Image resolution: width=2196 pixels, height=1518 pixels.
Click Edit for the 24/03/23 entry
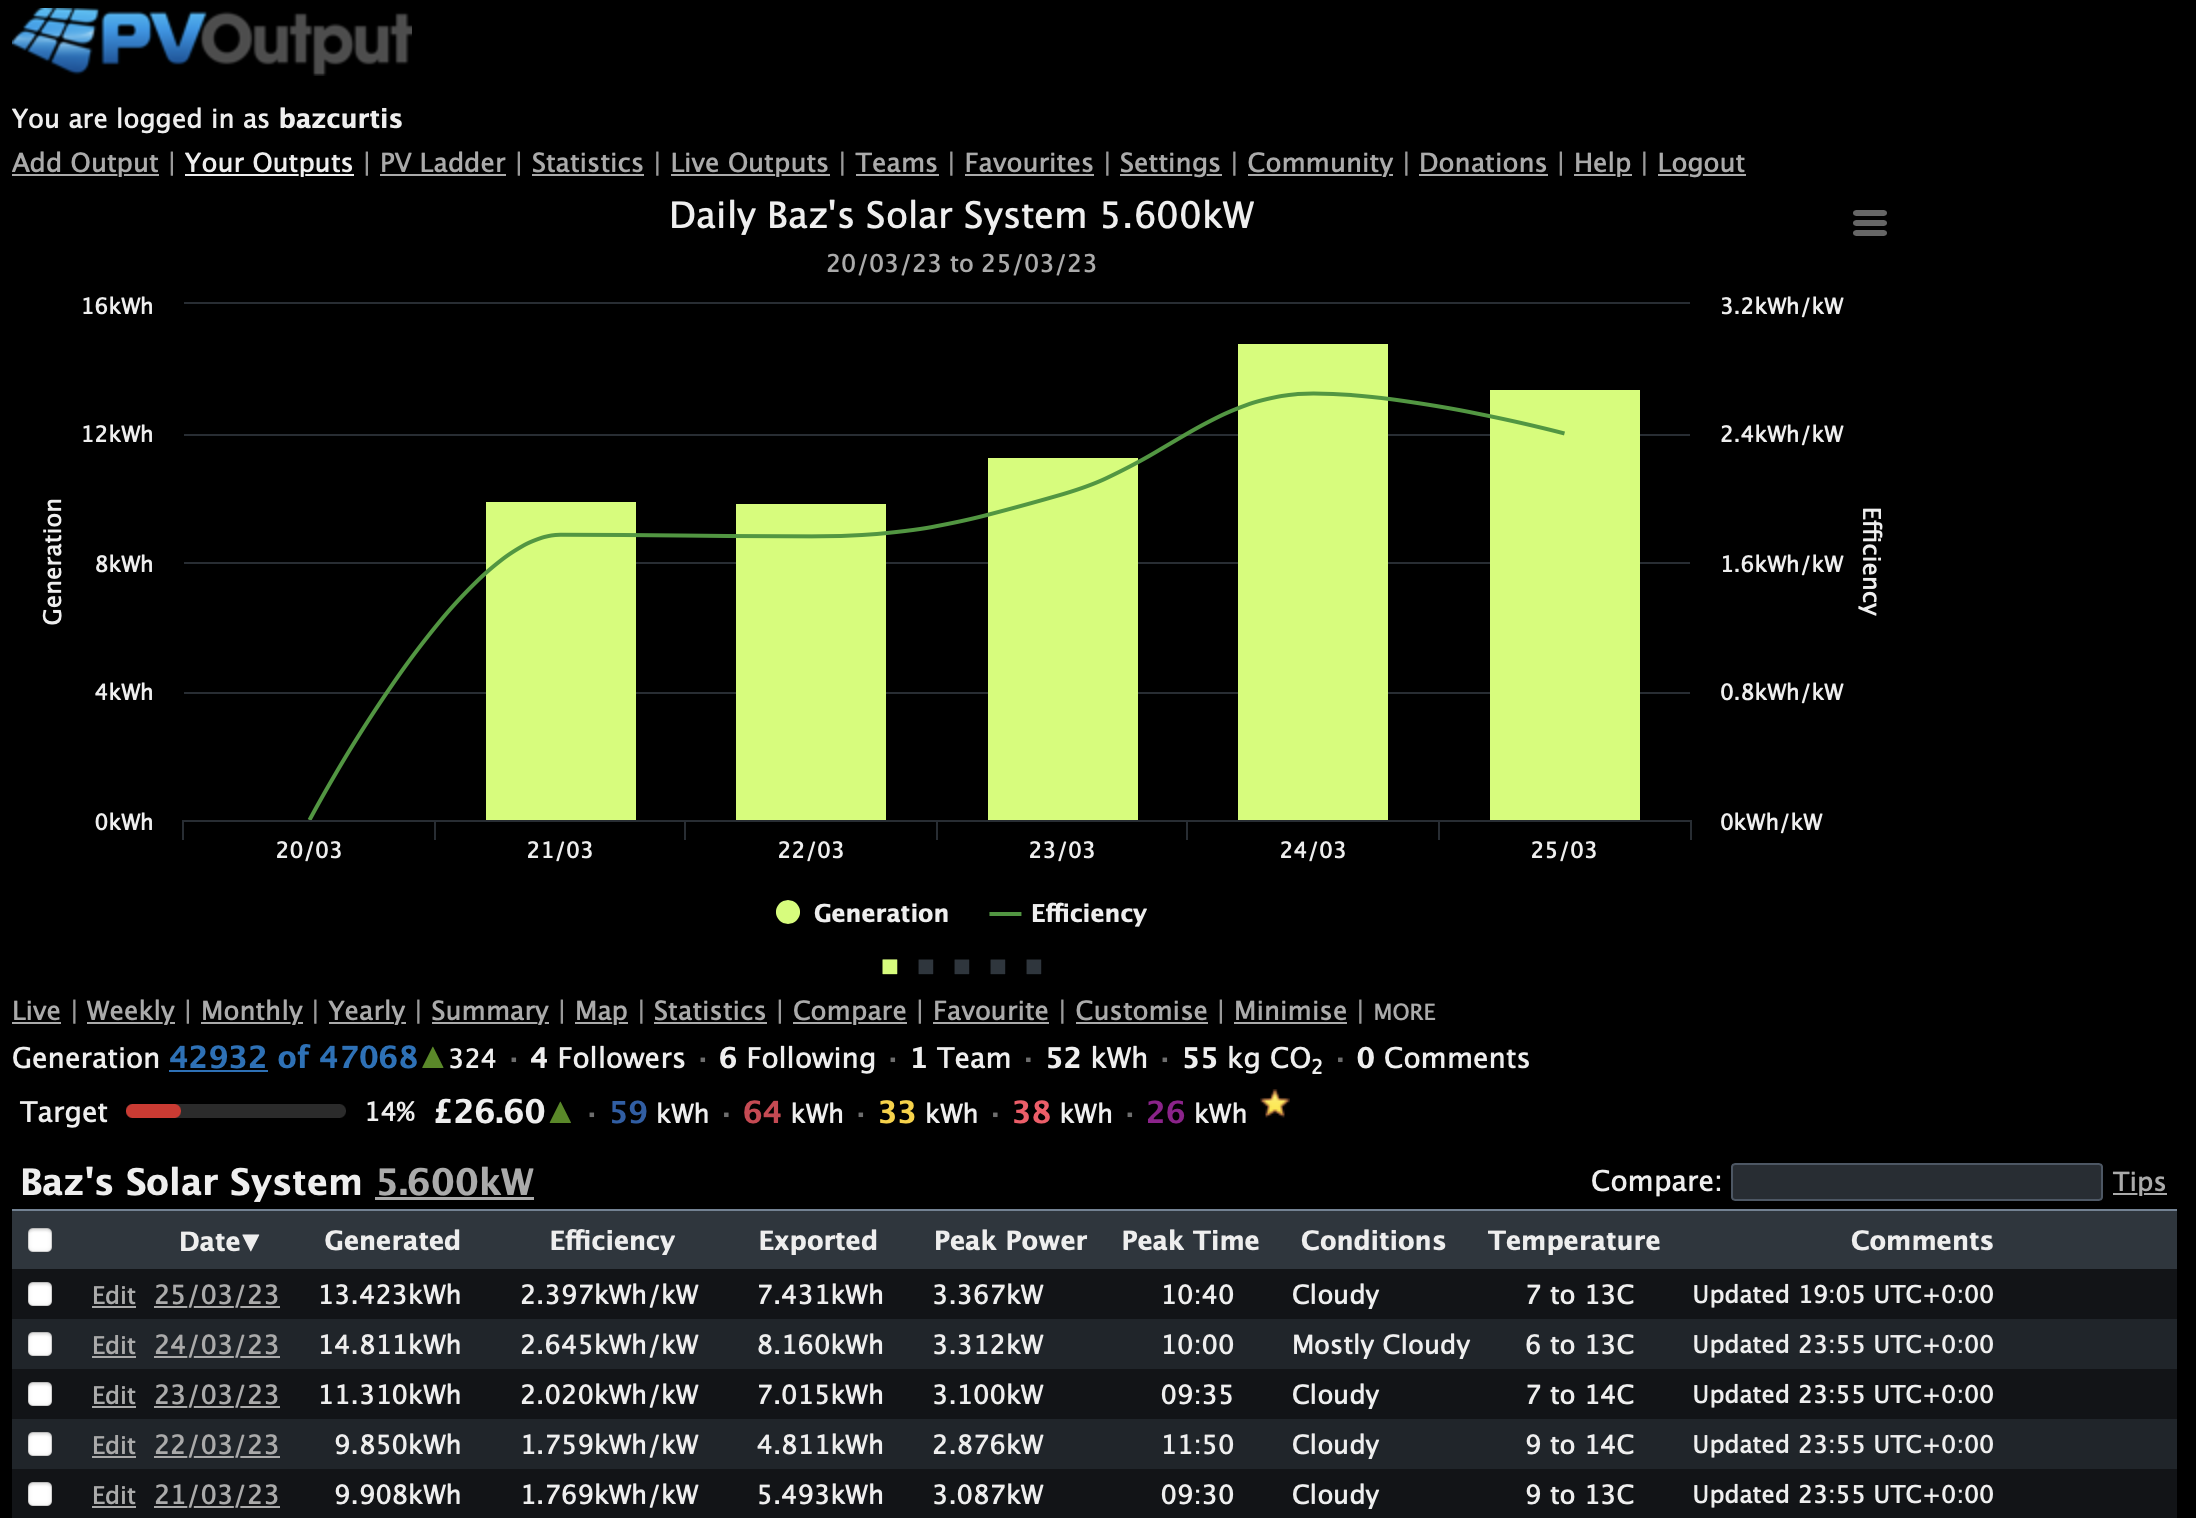(x=113, y=1345)
